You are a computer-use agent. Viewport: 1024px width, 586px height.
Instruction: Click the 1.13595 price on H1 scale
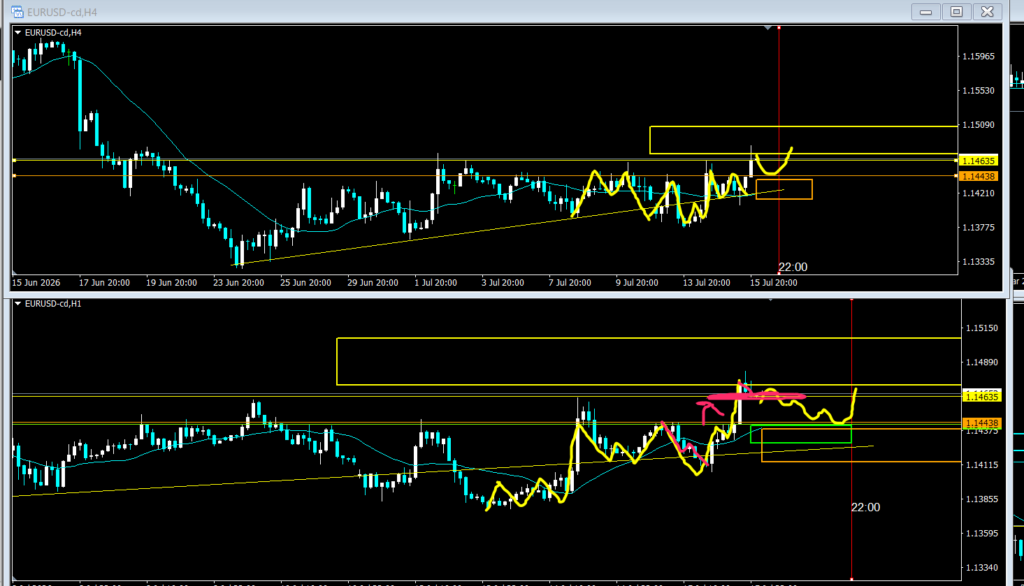982,534
